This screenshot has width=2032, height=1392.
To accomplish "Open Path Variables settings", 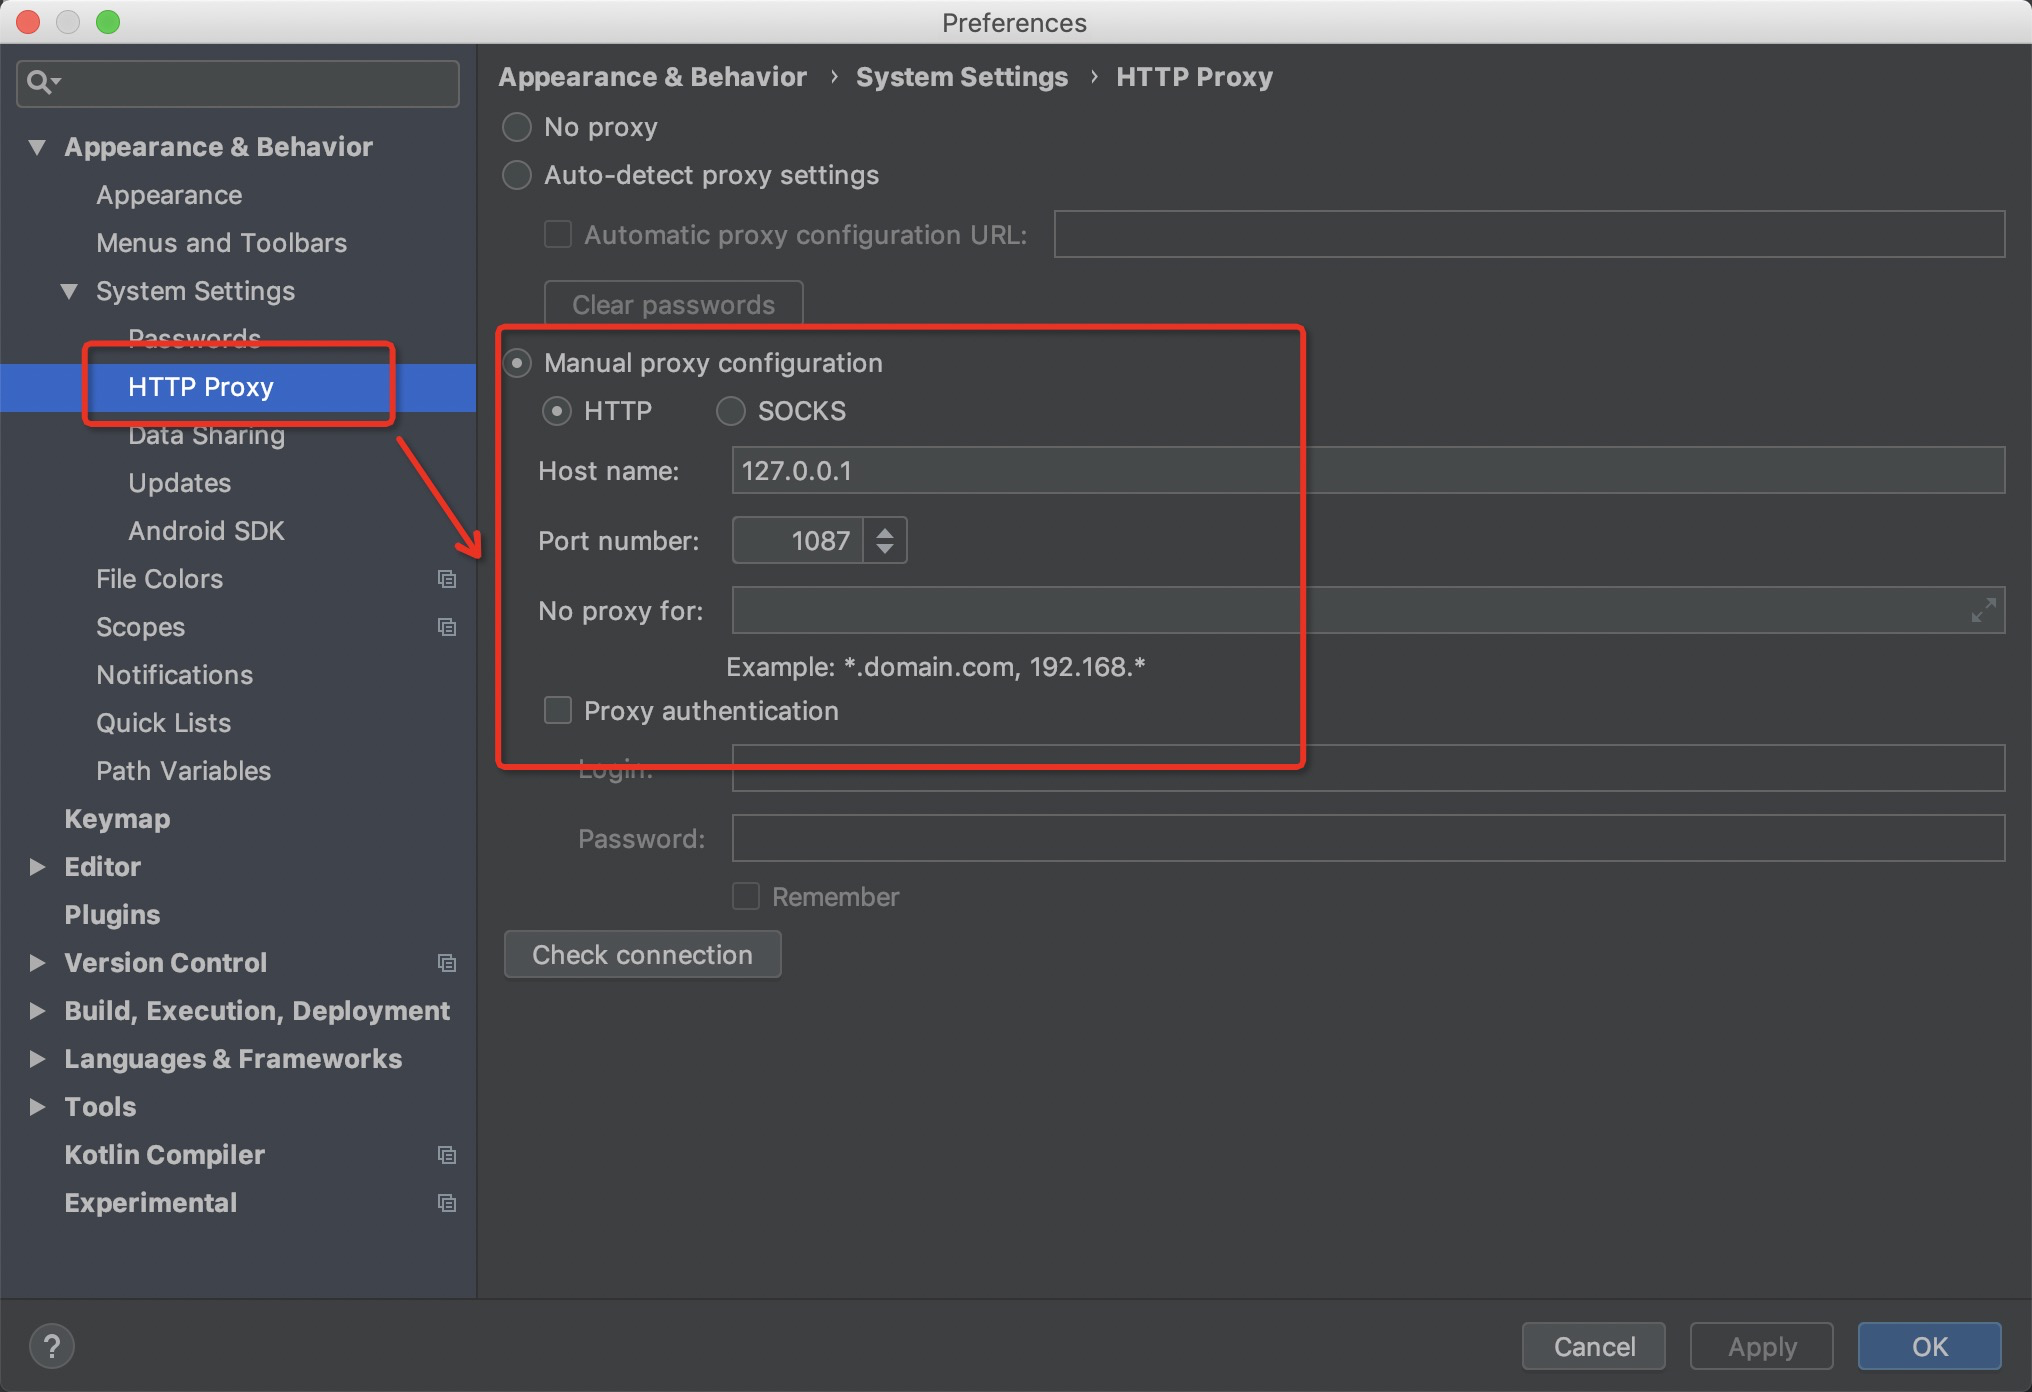I will pos(183,771).
